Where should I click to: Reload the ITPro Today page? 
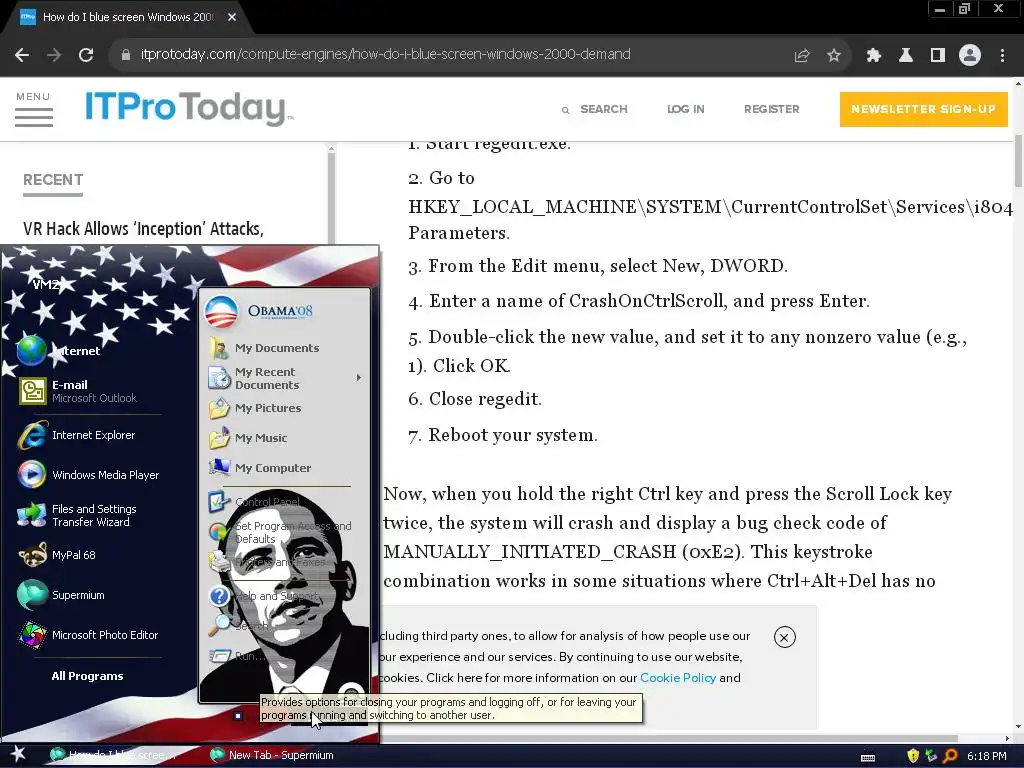(86, 55)
